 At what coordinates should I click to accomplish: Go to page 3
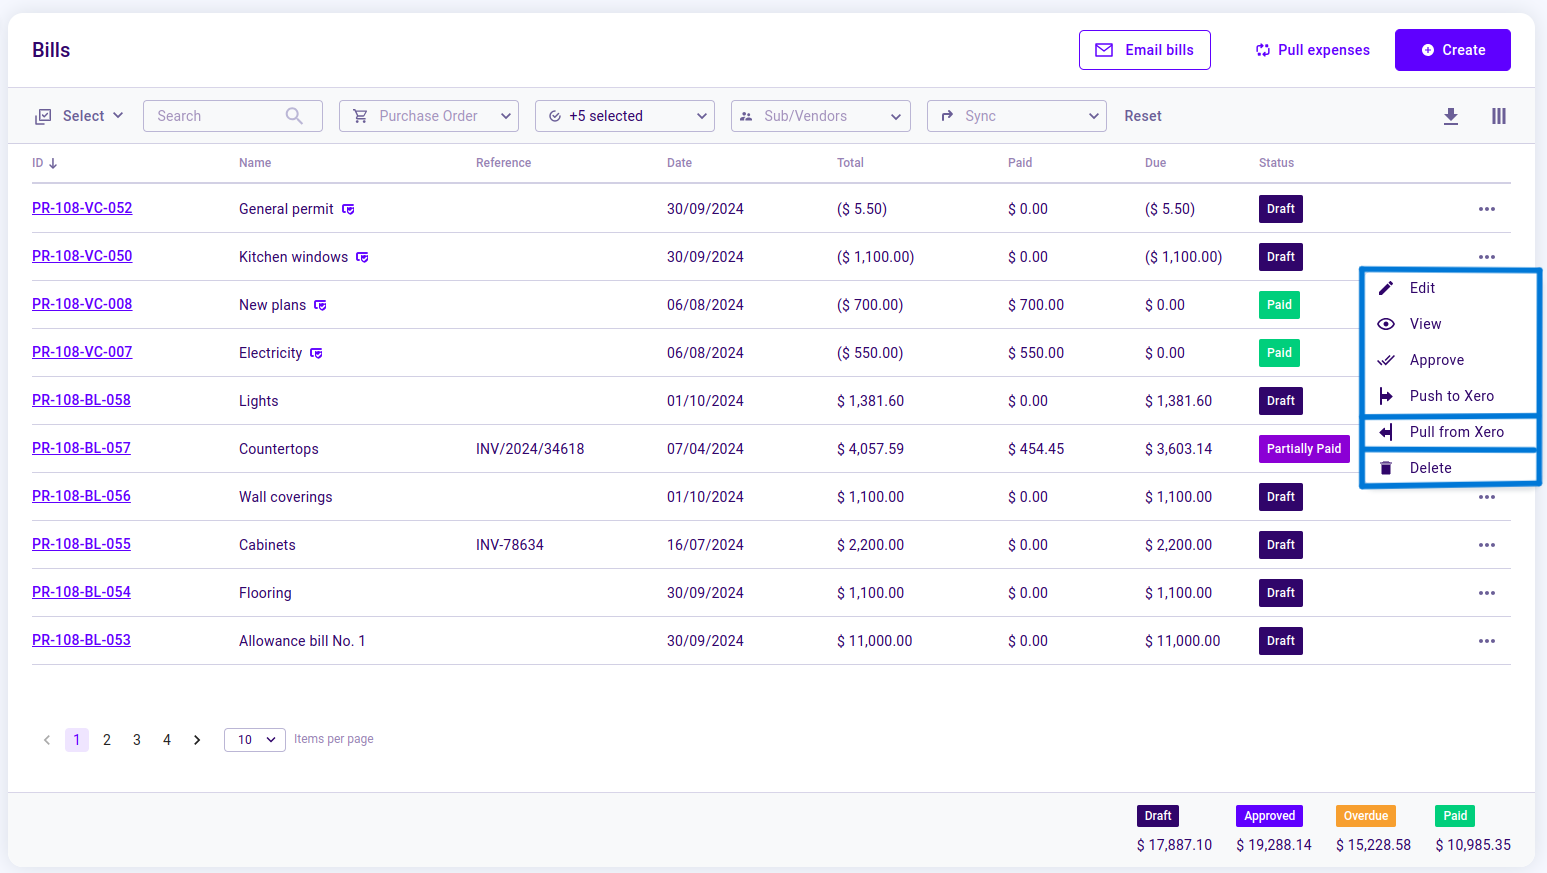(x=137, y=740)
